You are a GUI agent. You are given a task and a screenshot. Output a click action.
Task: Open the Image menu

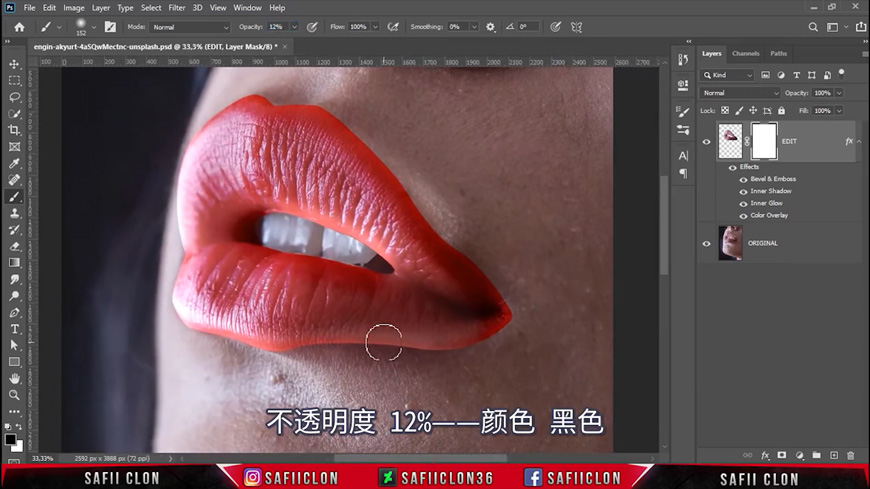pos(74,8)
